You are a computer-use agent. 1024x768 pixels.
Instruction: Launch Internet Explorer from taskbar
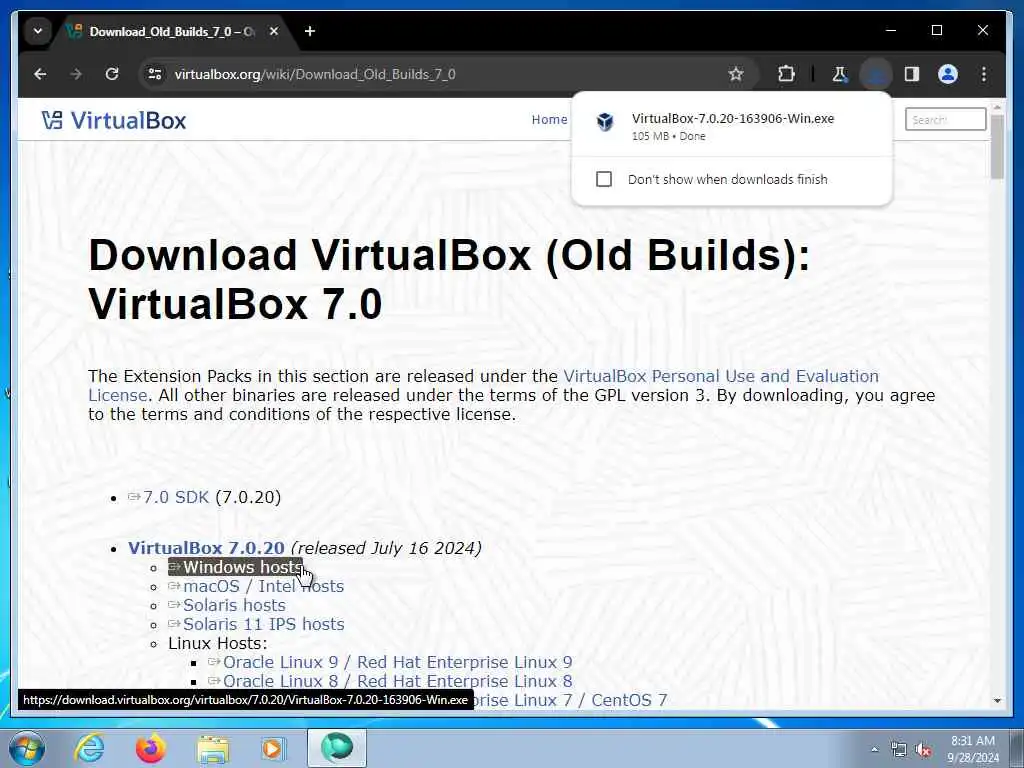89,748
